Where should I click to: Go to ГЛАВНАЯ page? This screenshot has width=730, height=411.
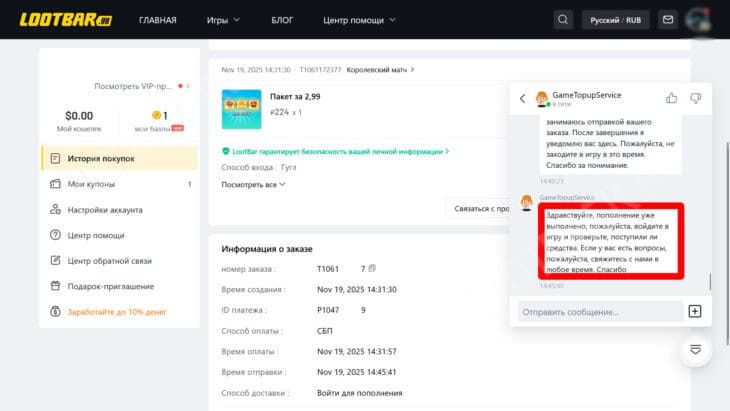coord(157,20)
